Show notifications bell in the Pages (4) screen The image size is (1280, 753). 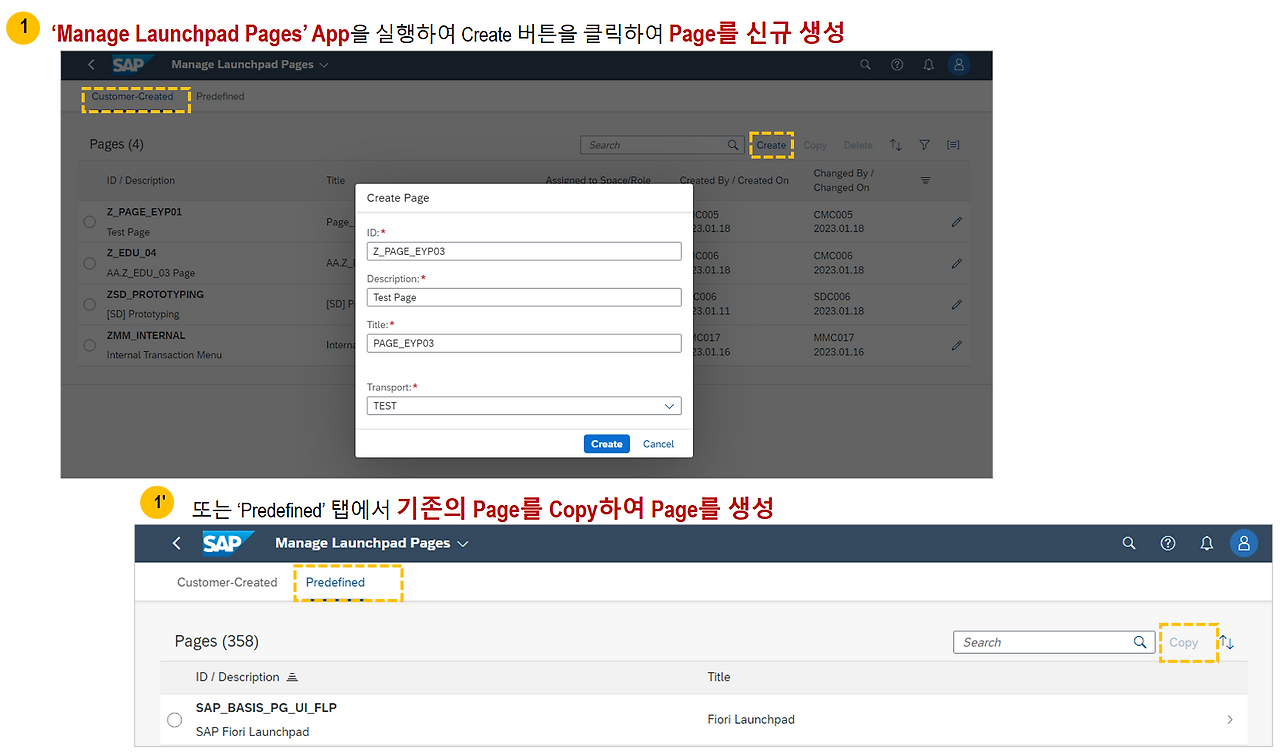[928, 65]
